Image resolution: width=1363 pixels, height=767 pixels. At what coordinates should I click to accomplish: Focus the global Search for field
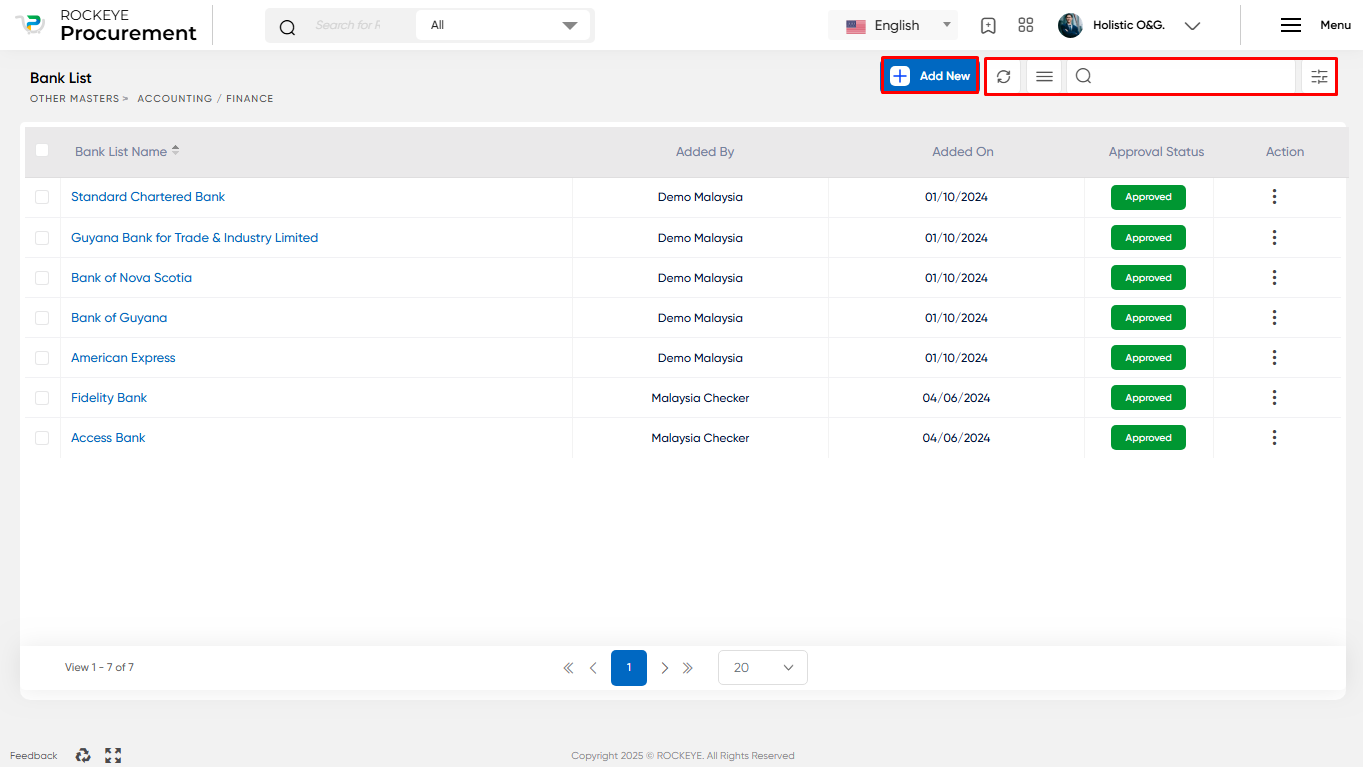349,26
